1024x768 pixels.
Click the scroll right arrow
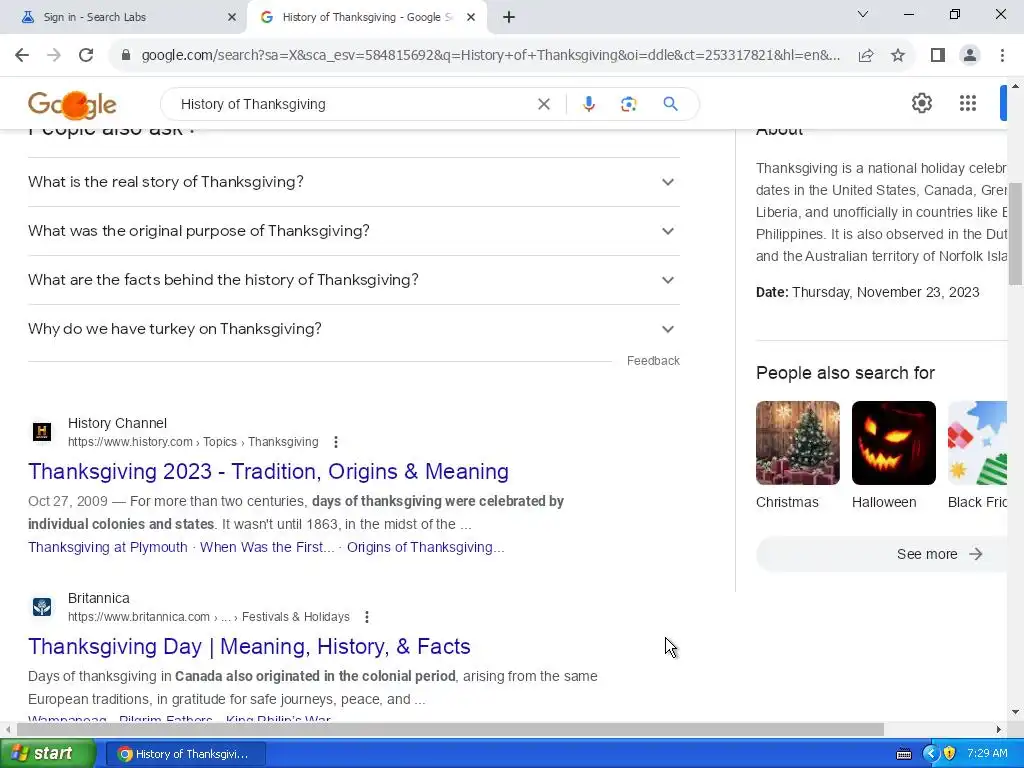[999, 729]
